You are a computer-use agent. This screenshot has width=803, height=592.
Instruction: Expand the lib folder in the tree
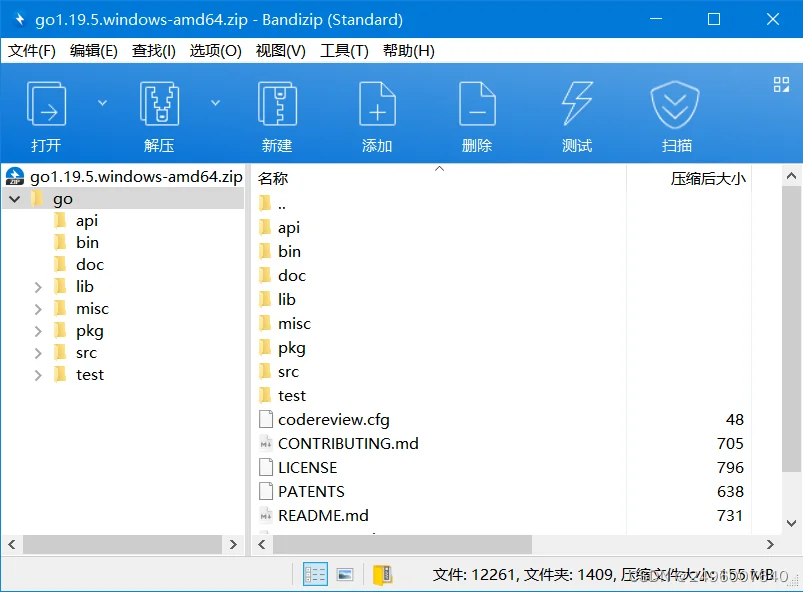tap(38, 287)
